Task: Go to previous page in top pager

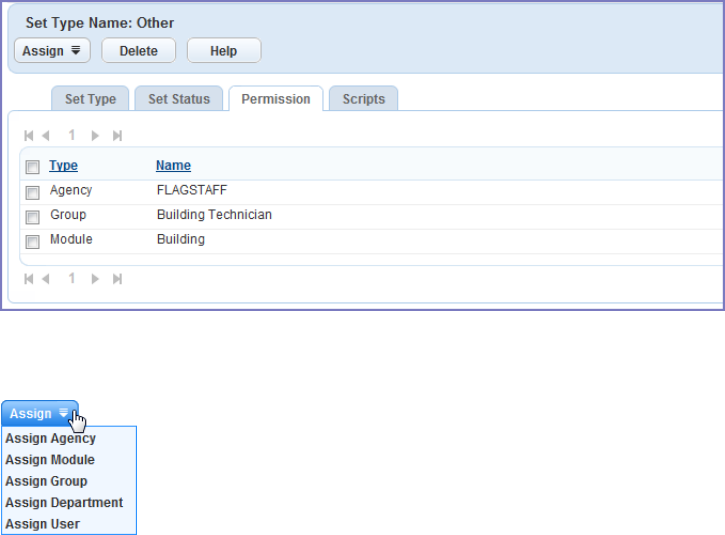Action: pyautogui.click(x=45, y=135)
